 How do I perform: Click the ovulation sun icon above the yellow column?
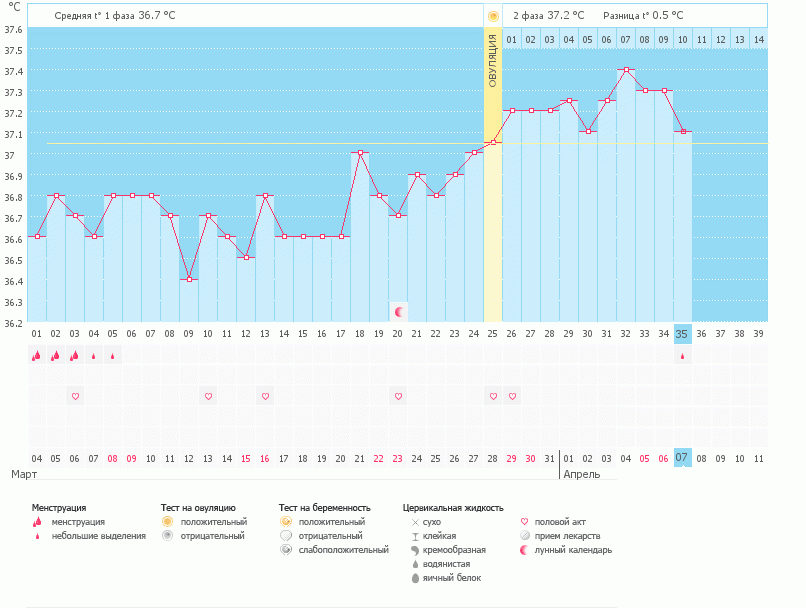click(x=492, y=16)
